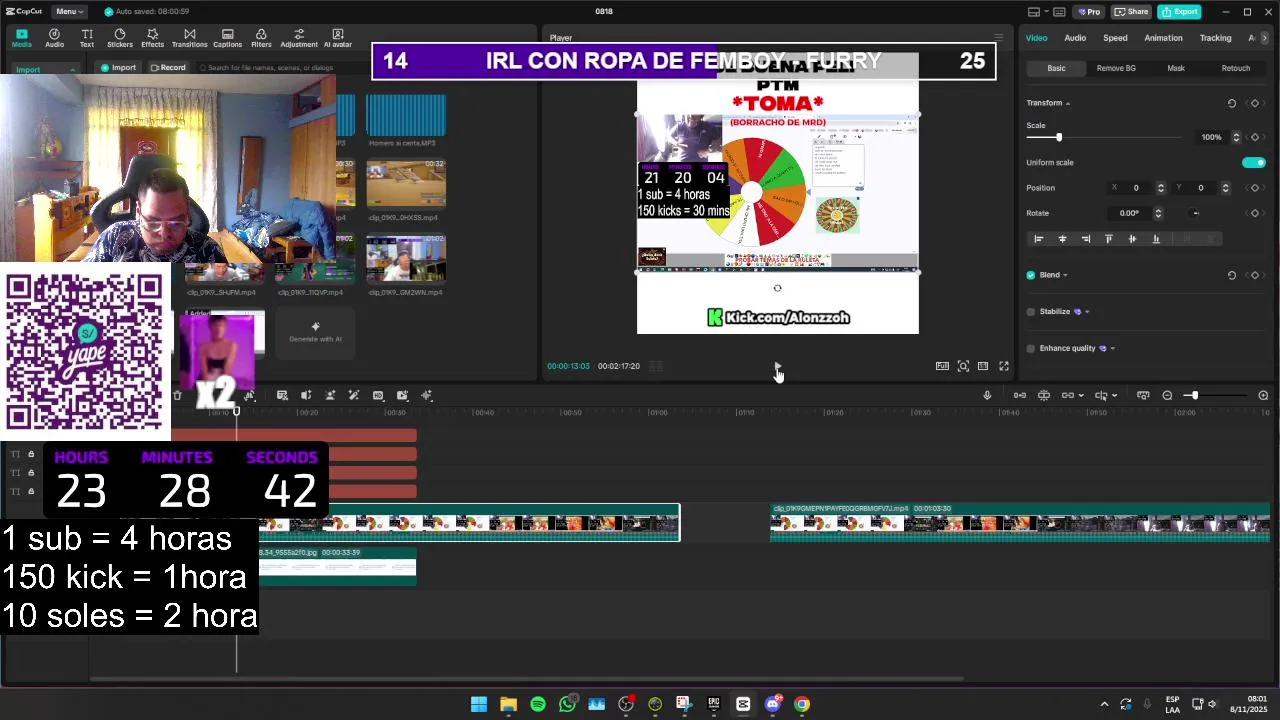Click the Import button beside Record
1280x720 pixels.
pyautogui.click(x=118, y=68)
